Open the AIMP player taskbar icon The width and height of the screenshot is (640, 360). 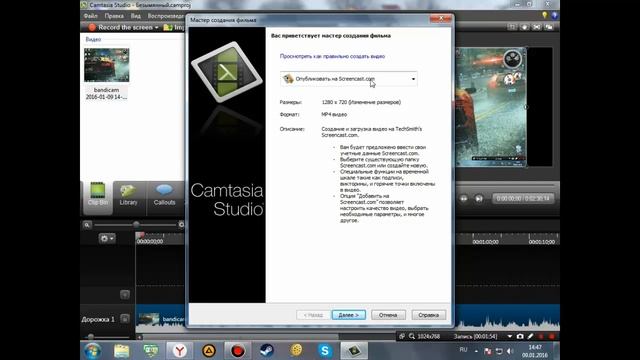(209, 351)
